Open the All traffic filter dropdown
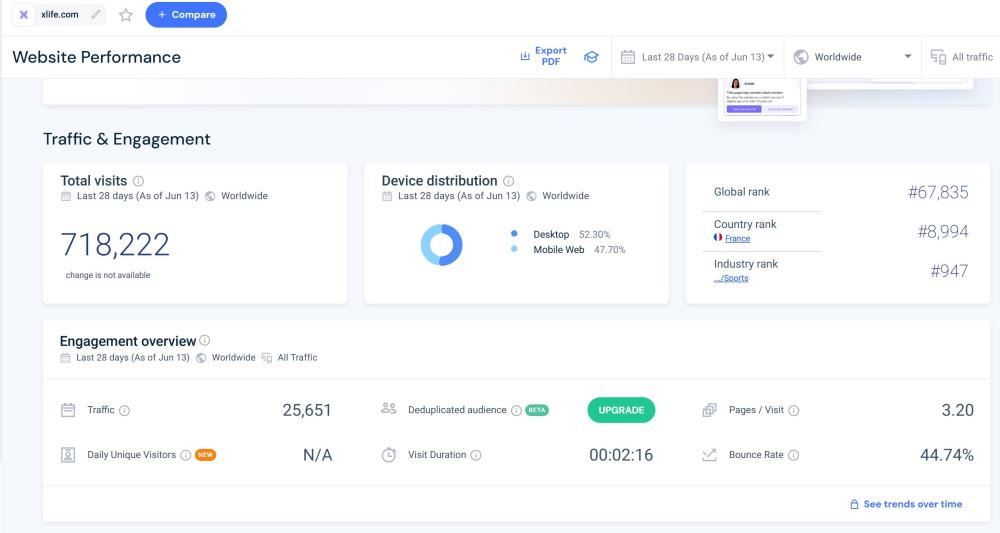The width and height of the screenshot is (1000, 533). [x=962, y=57]
